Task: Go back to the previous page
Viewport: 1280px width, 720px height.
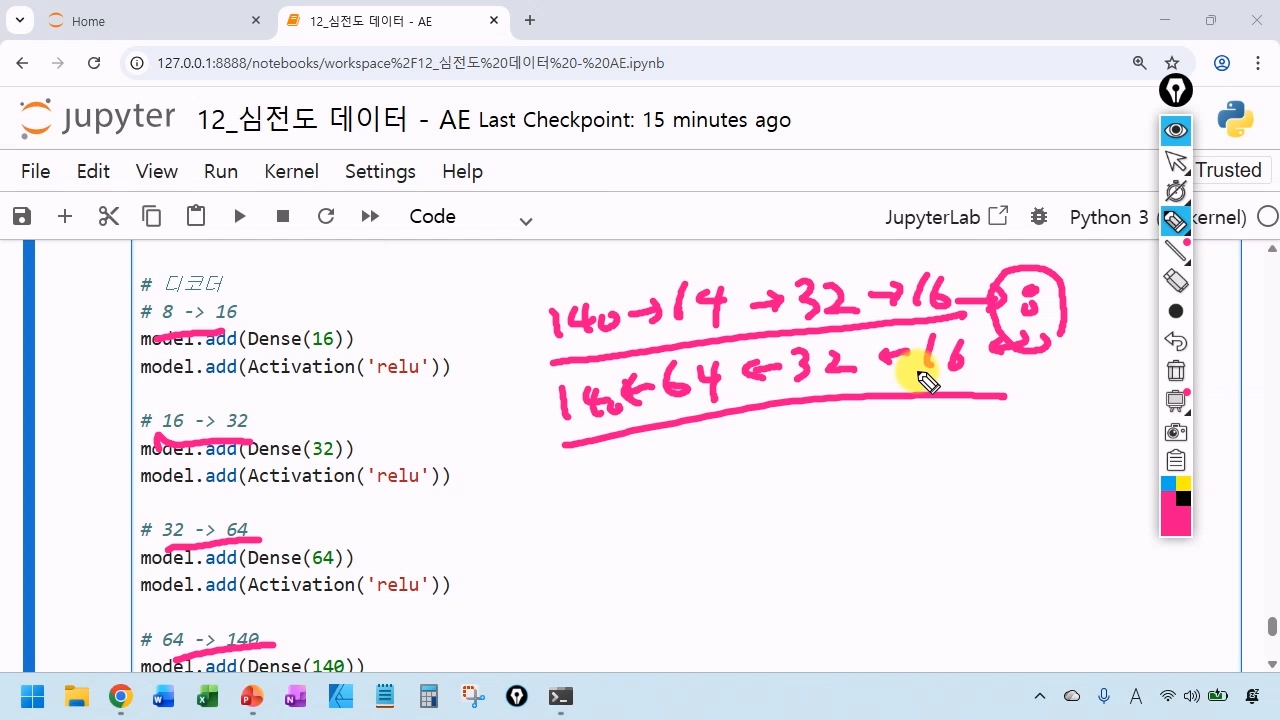Action: [x=22, y=63]
